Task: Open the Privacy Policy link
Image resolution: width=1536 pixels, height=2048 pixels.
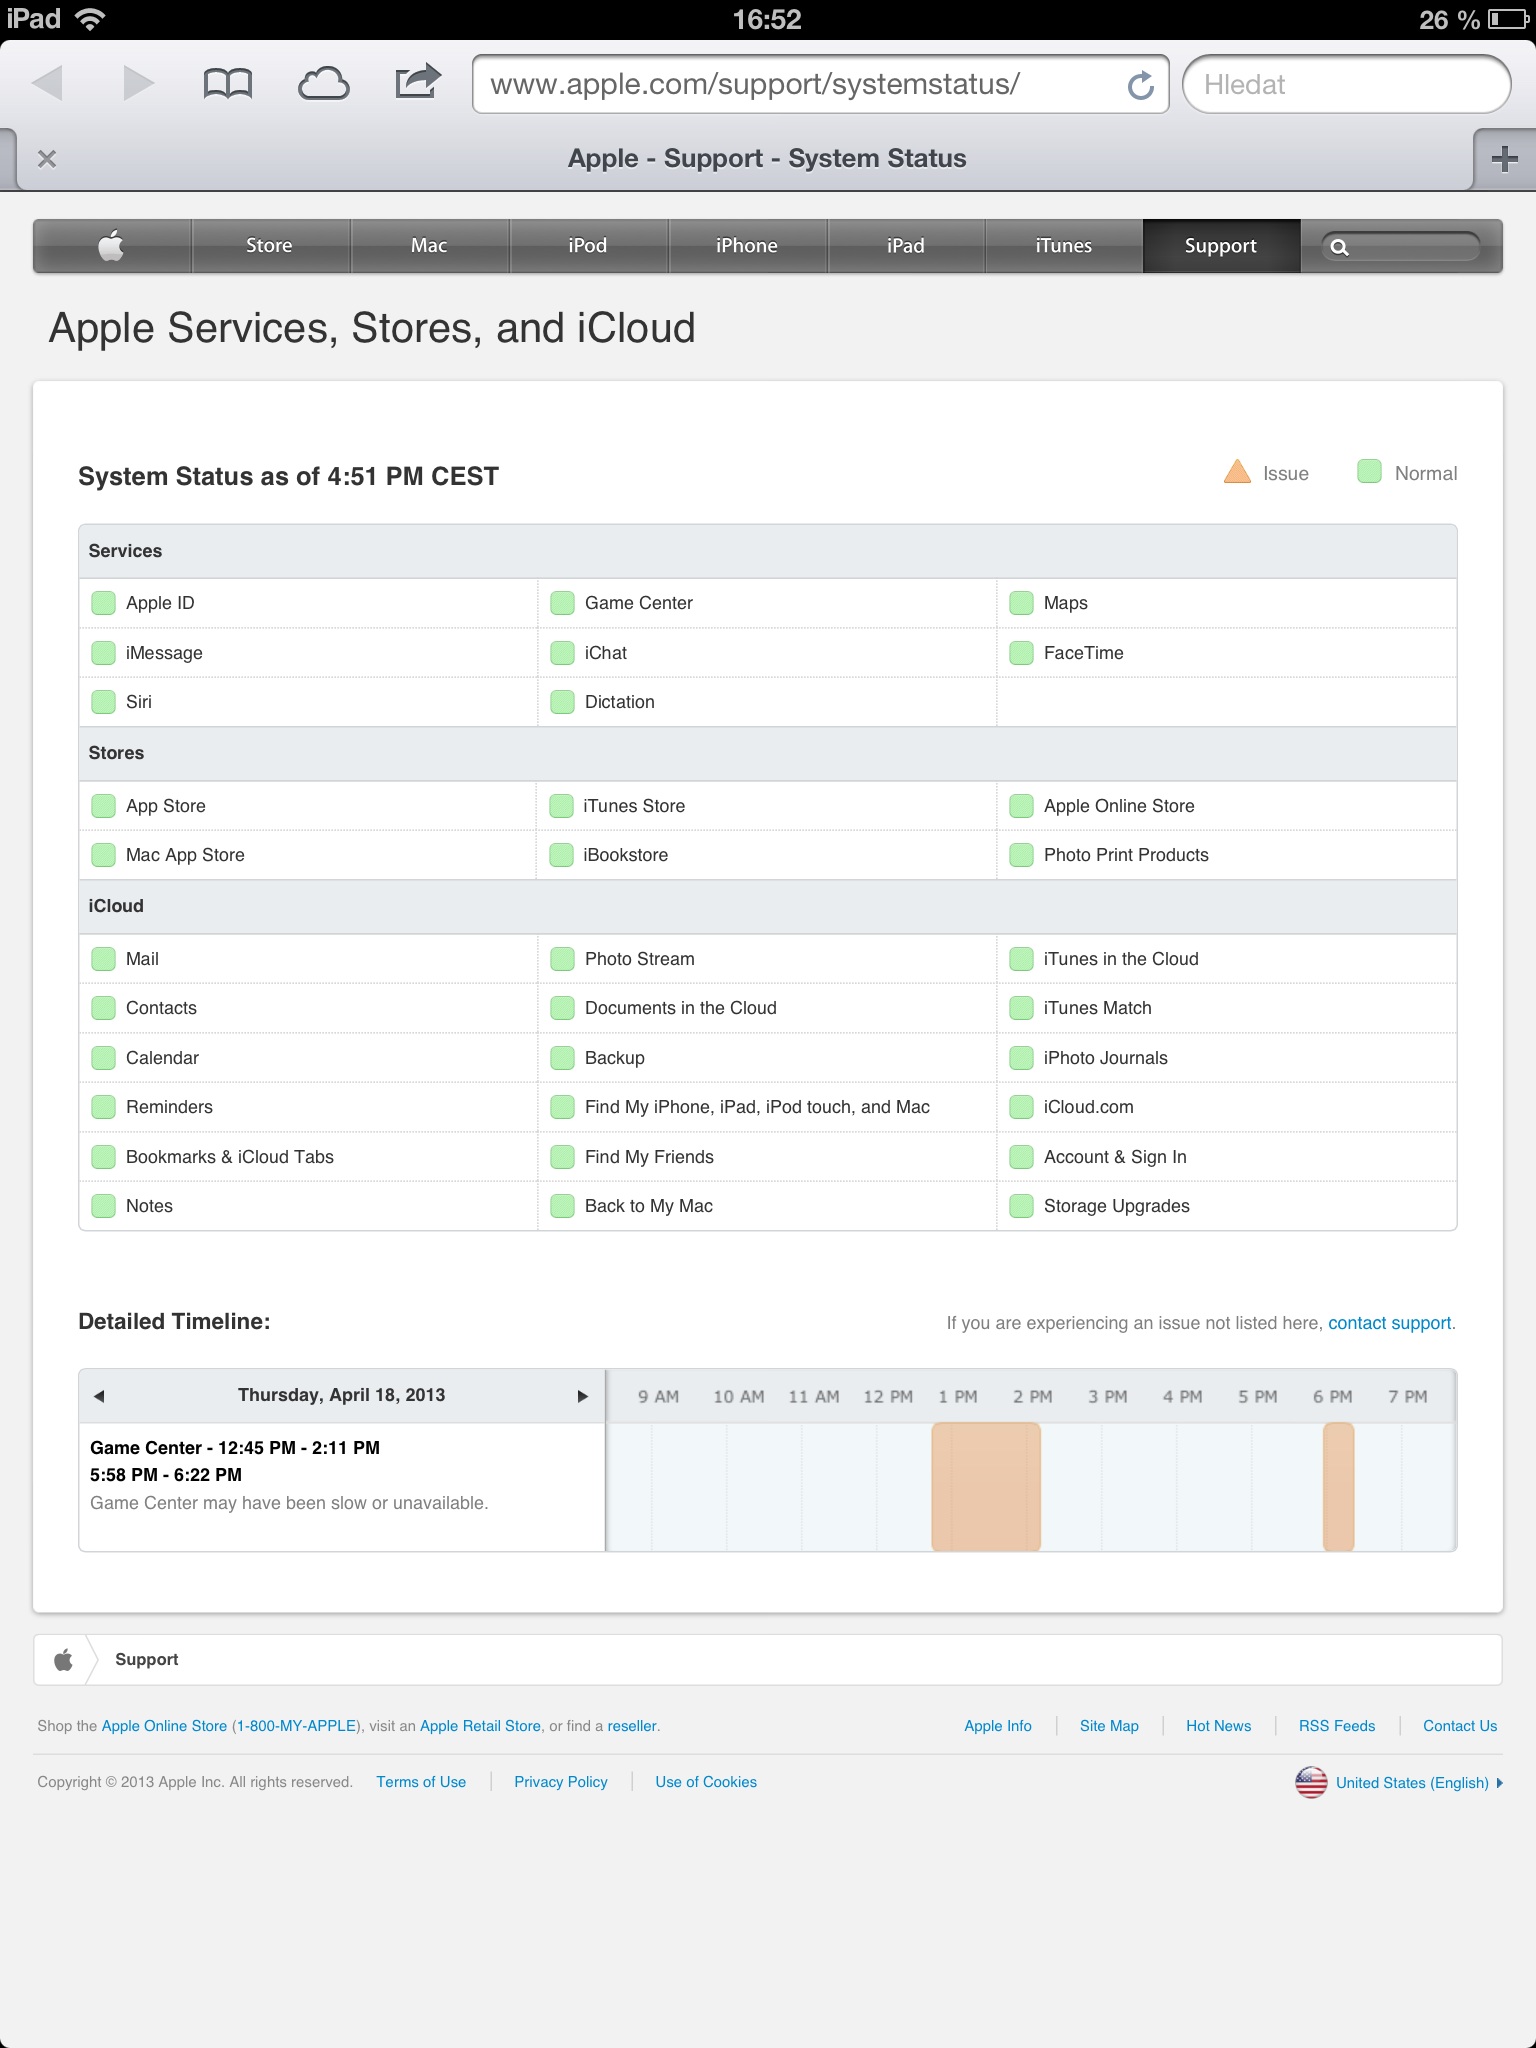Action: pyautogui.click(x=560, y=1782)
